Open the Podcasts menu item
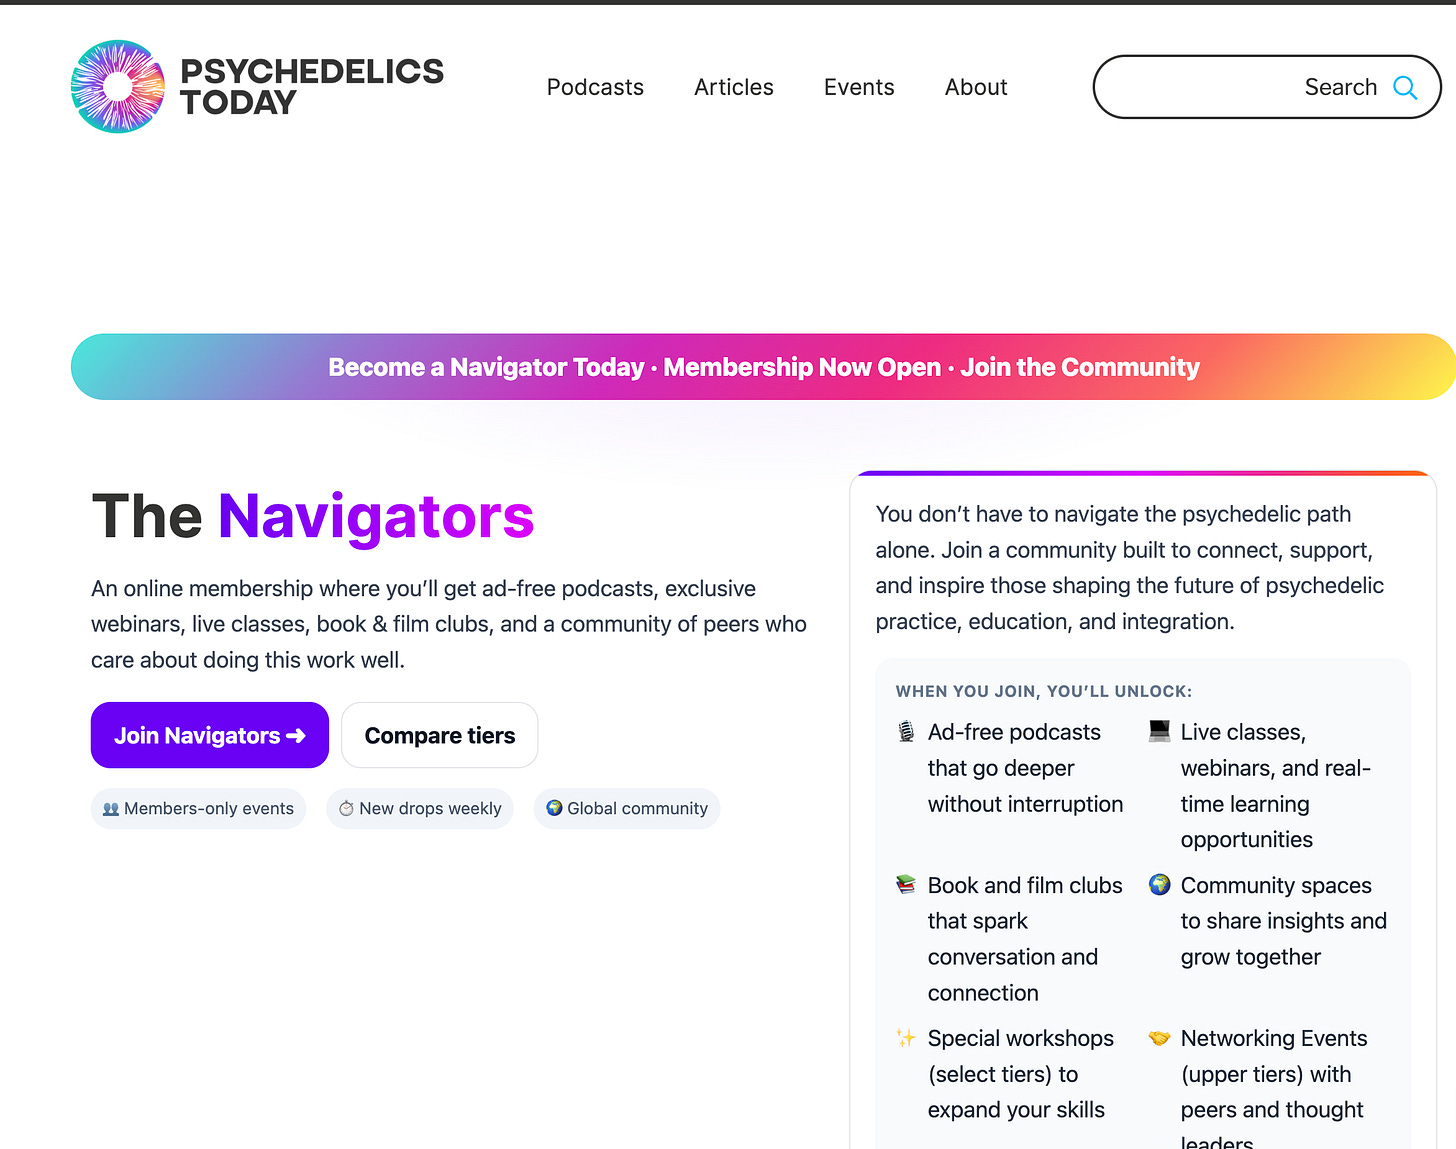The height and width of the screenshot is (1149, 1456). (x=595, y=87)
